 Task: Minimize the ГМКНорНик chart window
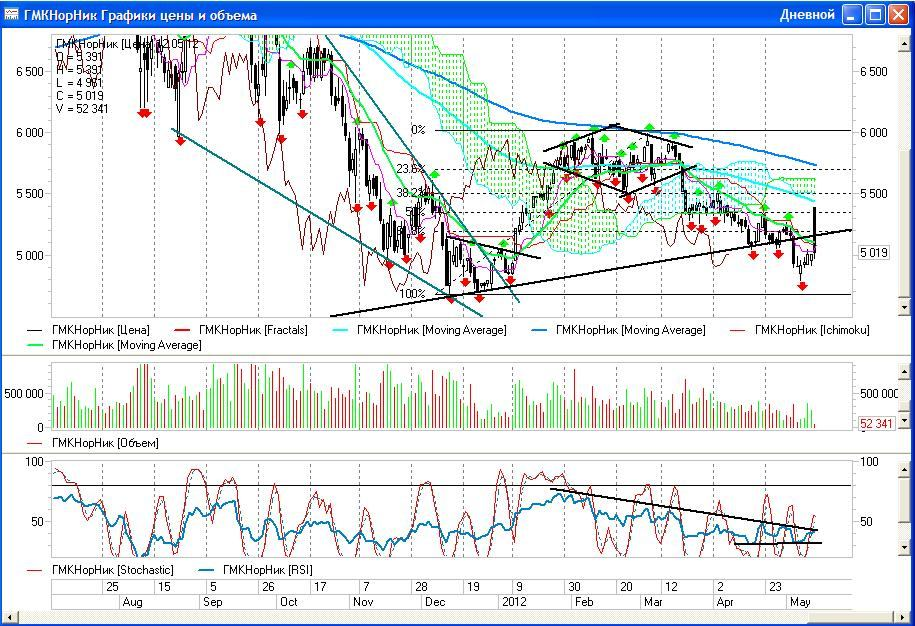pos(852,15)
